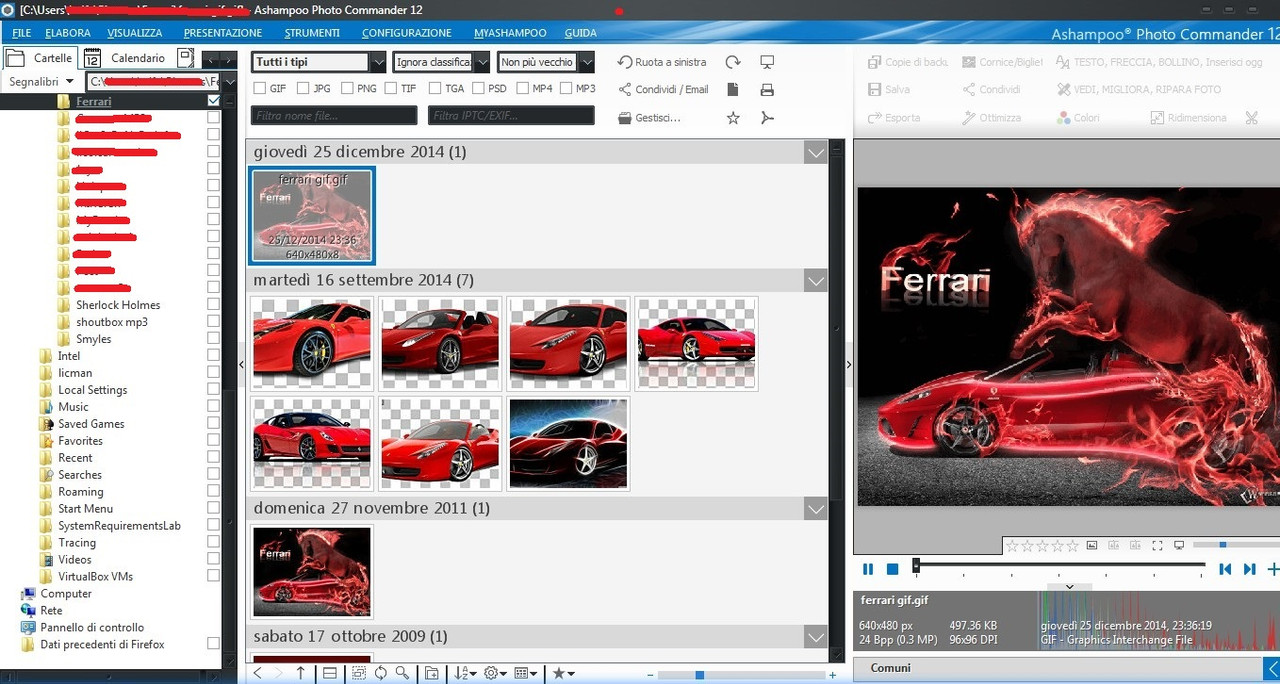Click Ridimensiona button
This screenshot has height=684, width=1280.
pos(1188,118)
